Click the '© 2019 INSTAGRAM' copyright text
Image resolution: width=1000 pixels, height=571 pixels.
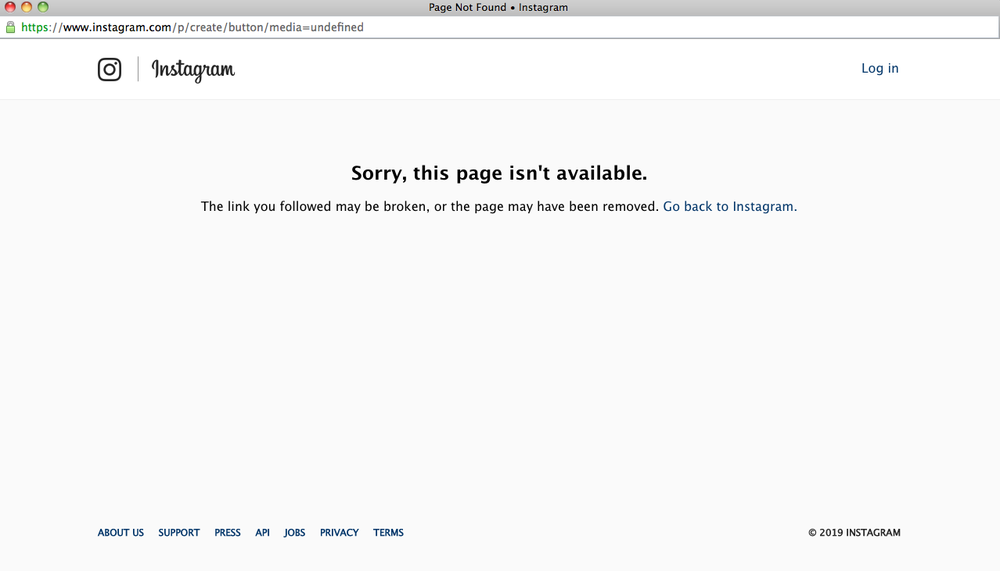point(854,533)
